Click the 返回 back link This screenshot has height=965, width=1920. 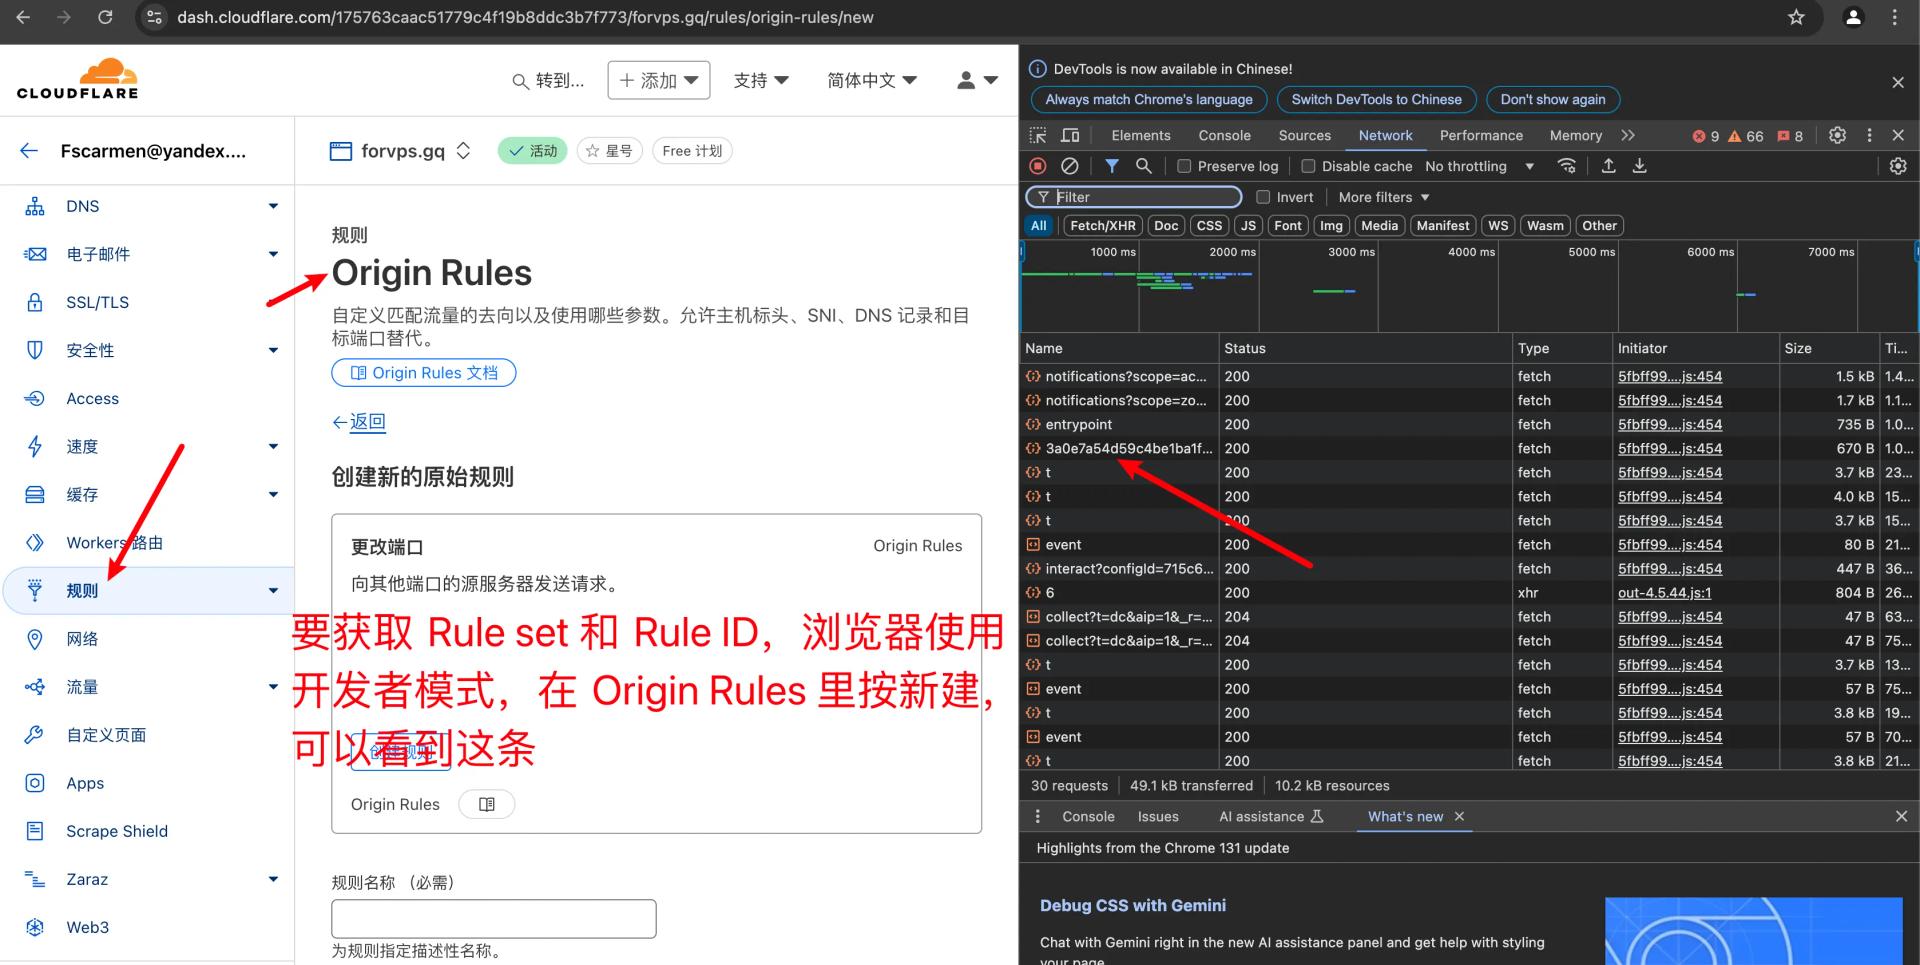[359, 422]
